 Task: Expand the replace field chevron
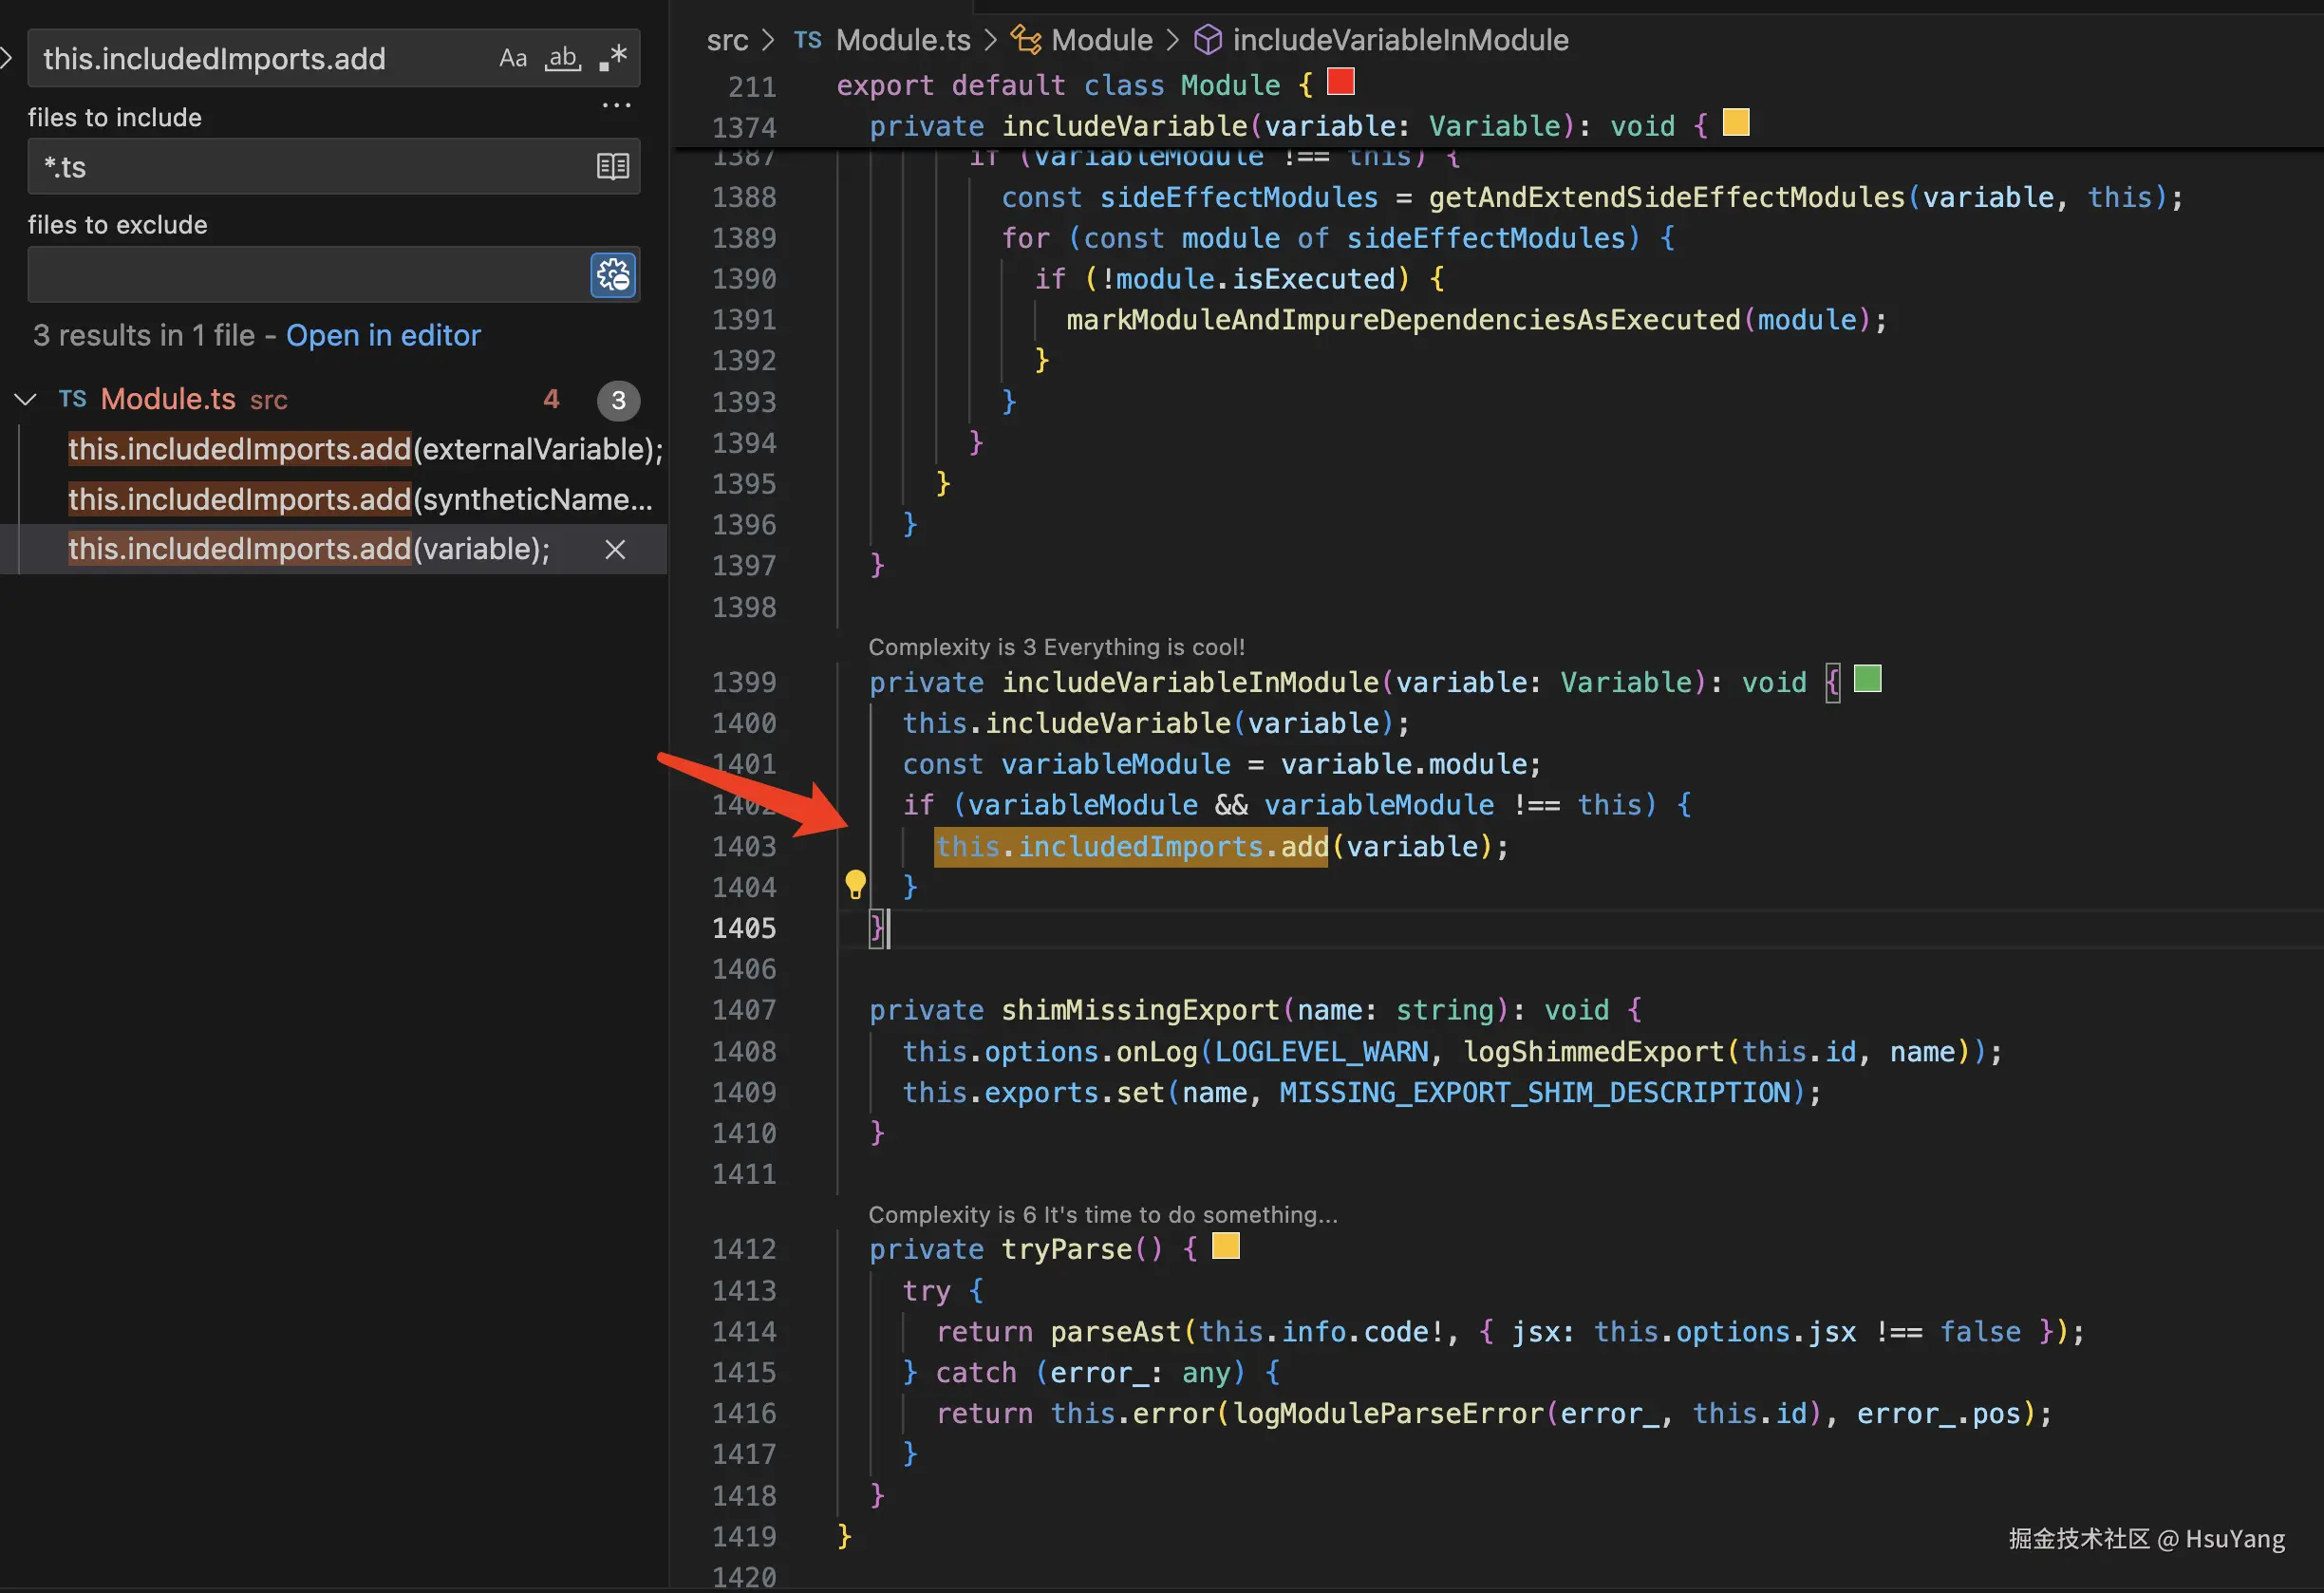click(x=6, y=58)
